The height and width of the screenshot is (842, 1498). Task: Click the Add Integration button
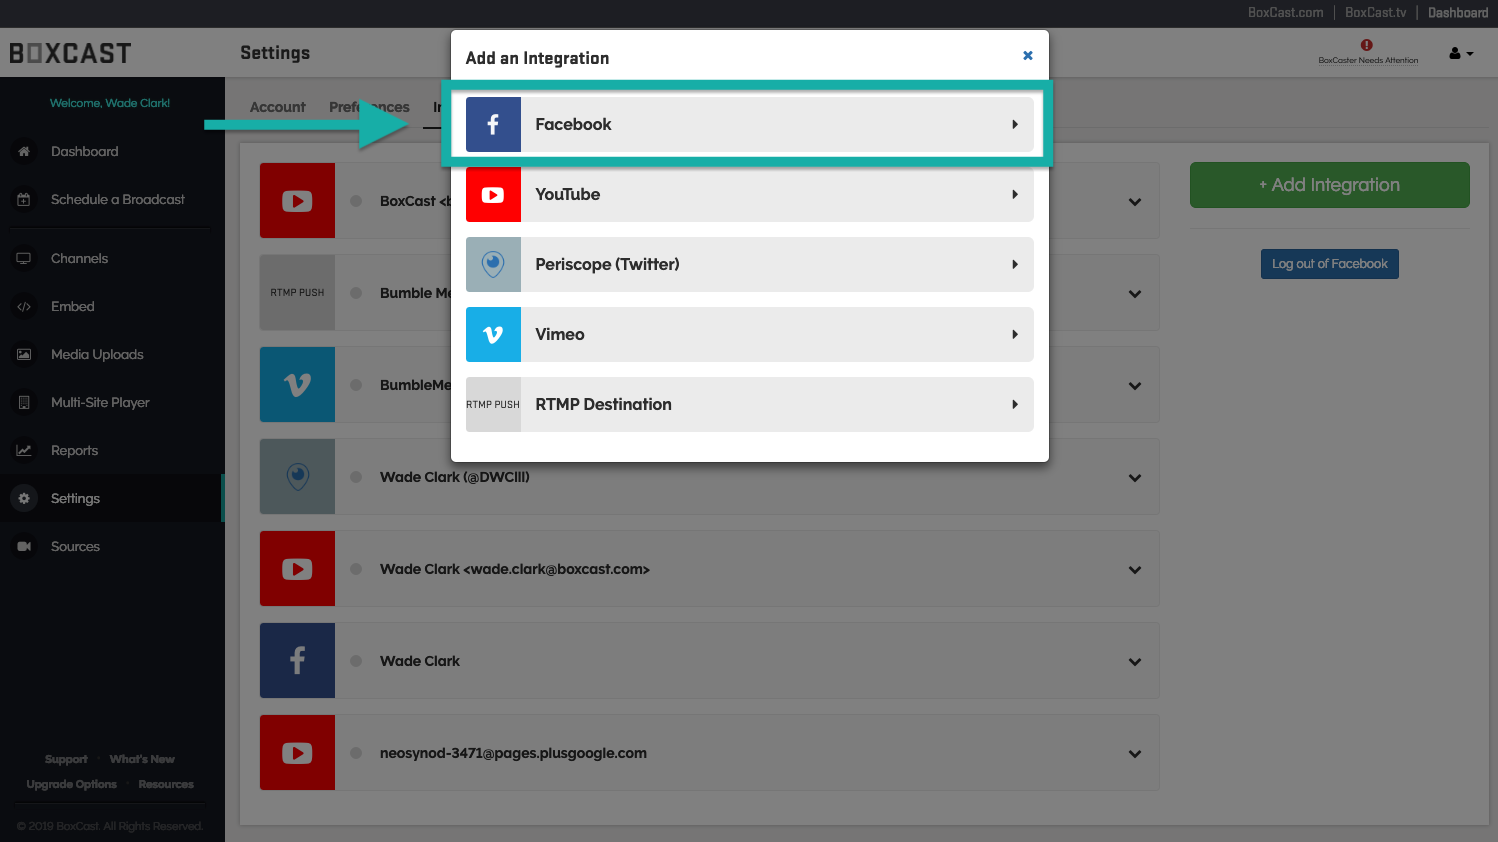[1329, 185]
